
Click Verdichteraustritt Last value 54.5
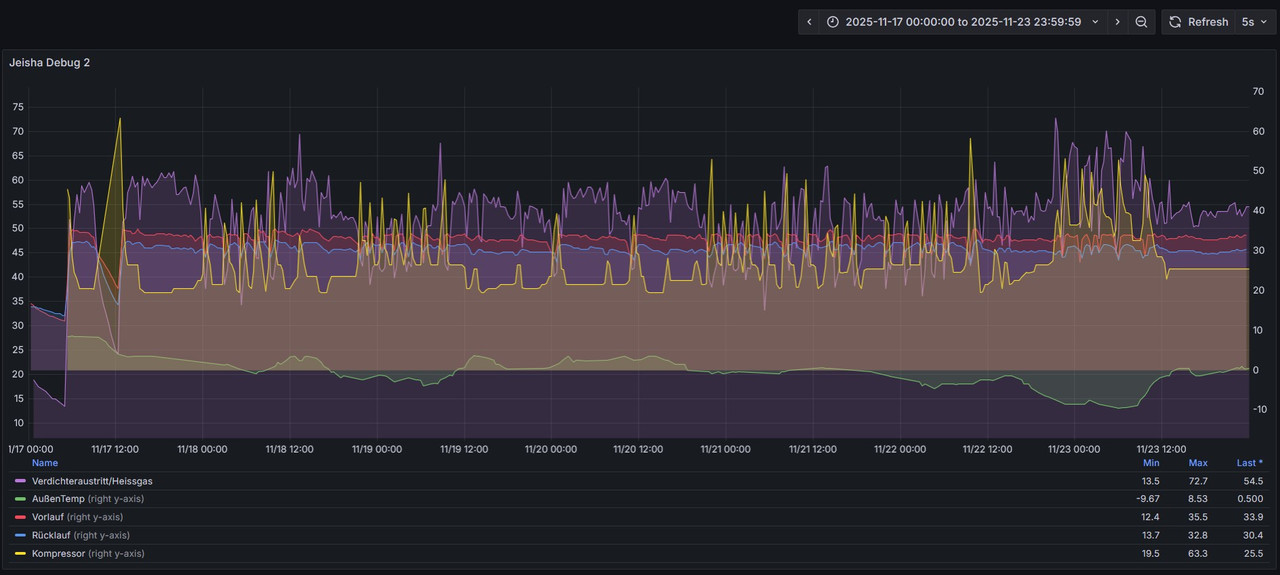point(1252,481)
